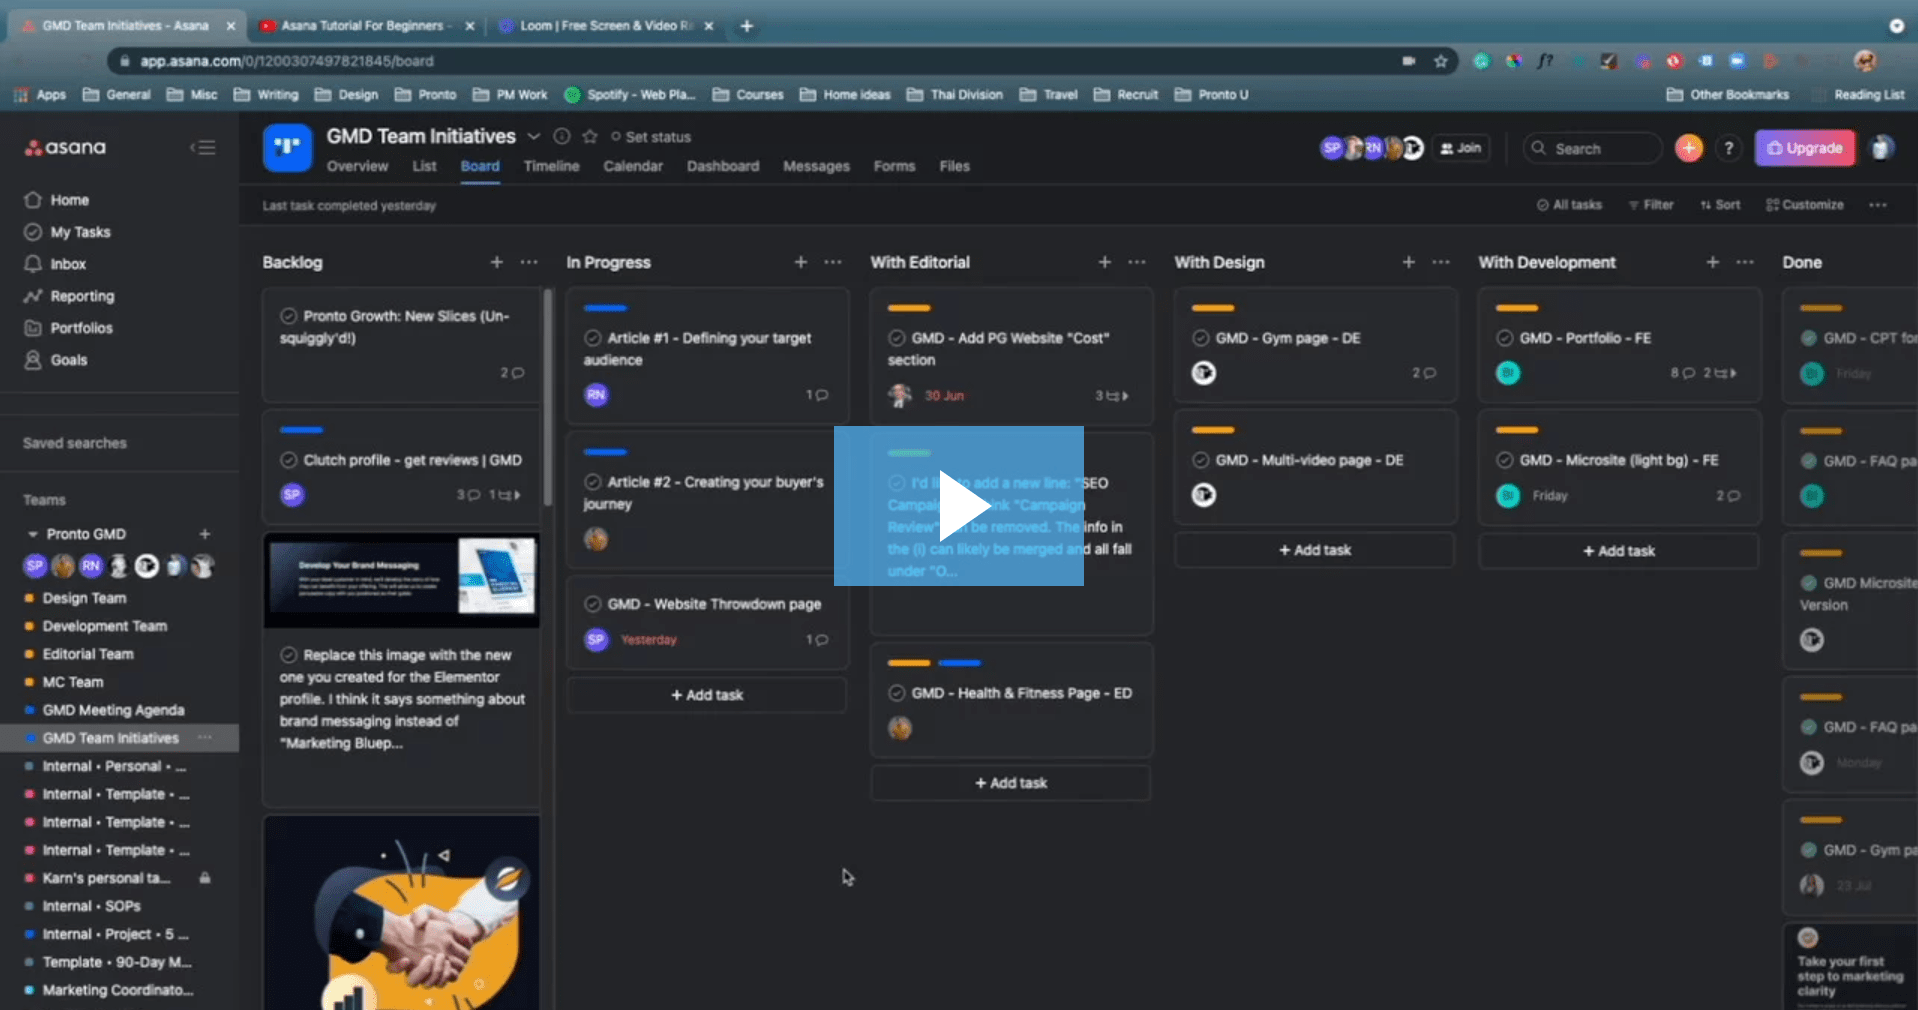Check off GMD - Website Throwdown page
The height and width of the screenshot is (1010, 1918).
click(x=593, y=604)
